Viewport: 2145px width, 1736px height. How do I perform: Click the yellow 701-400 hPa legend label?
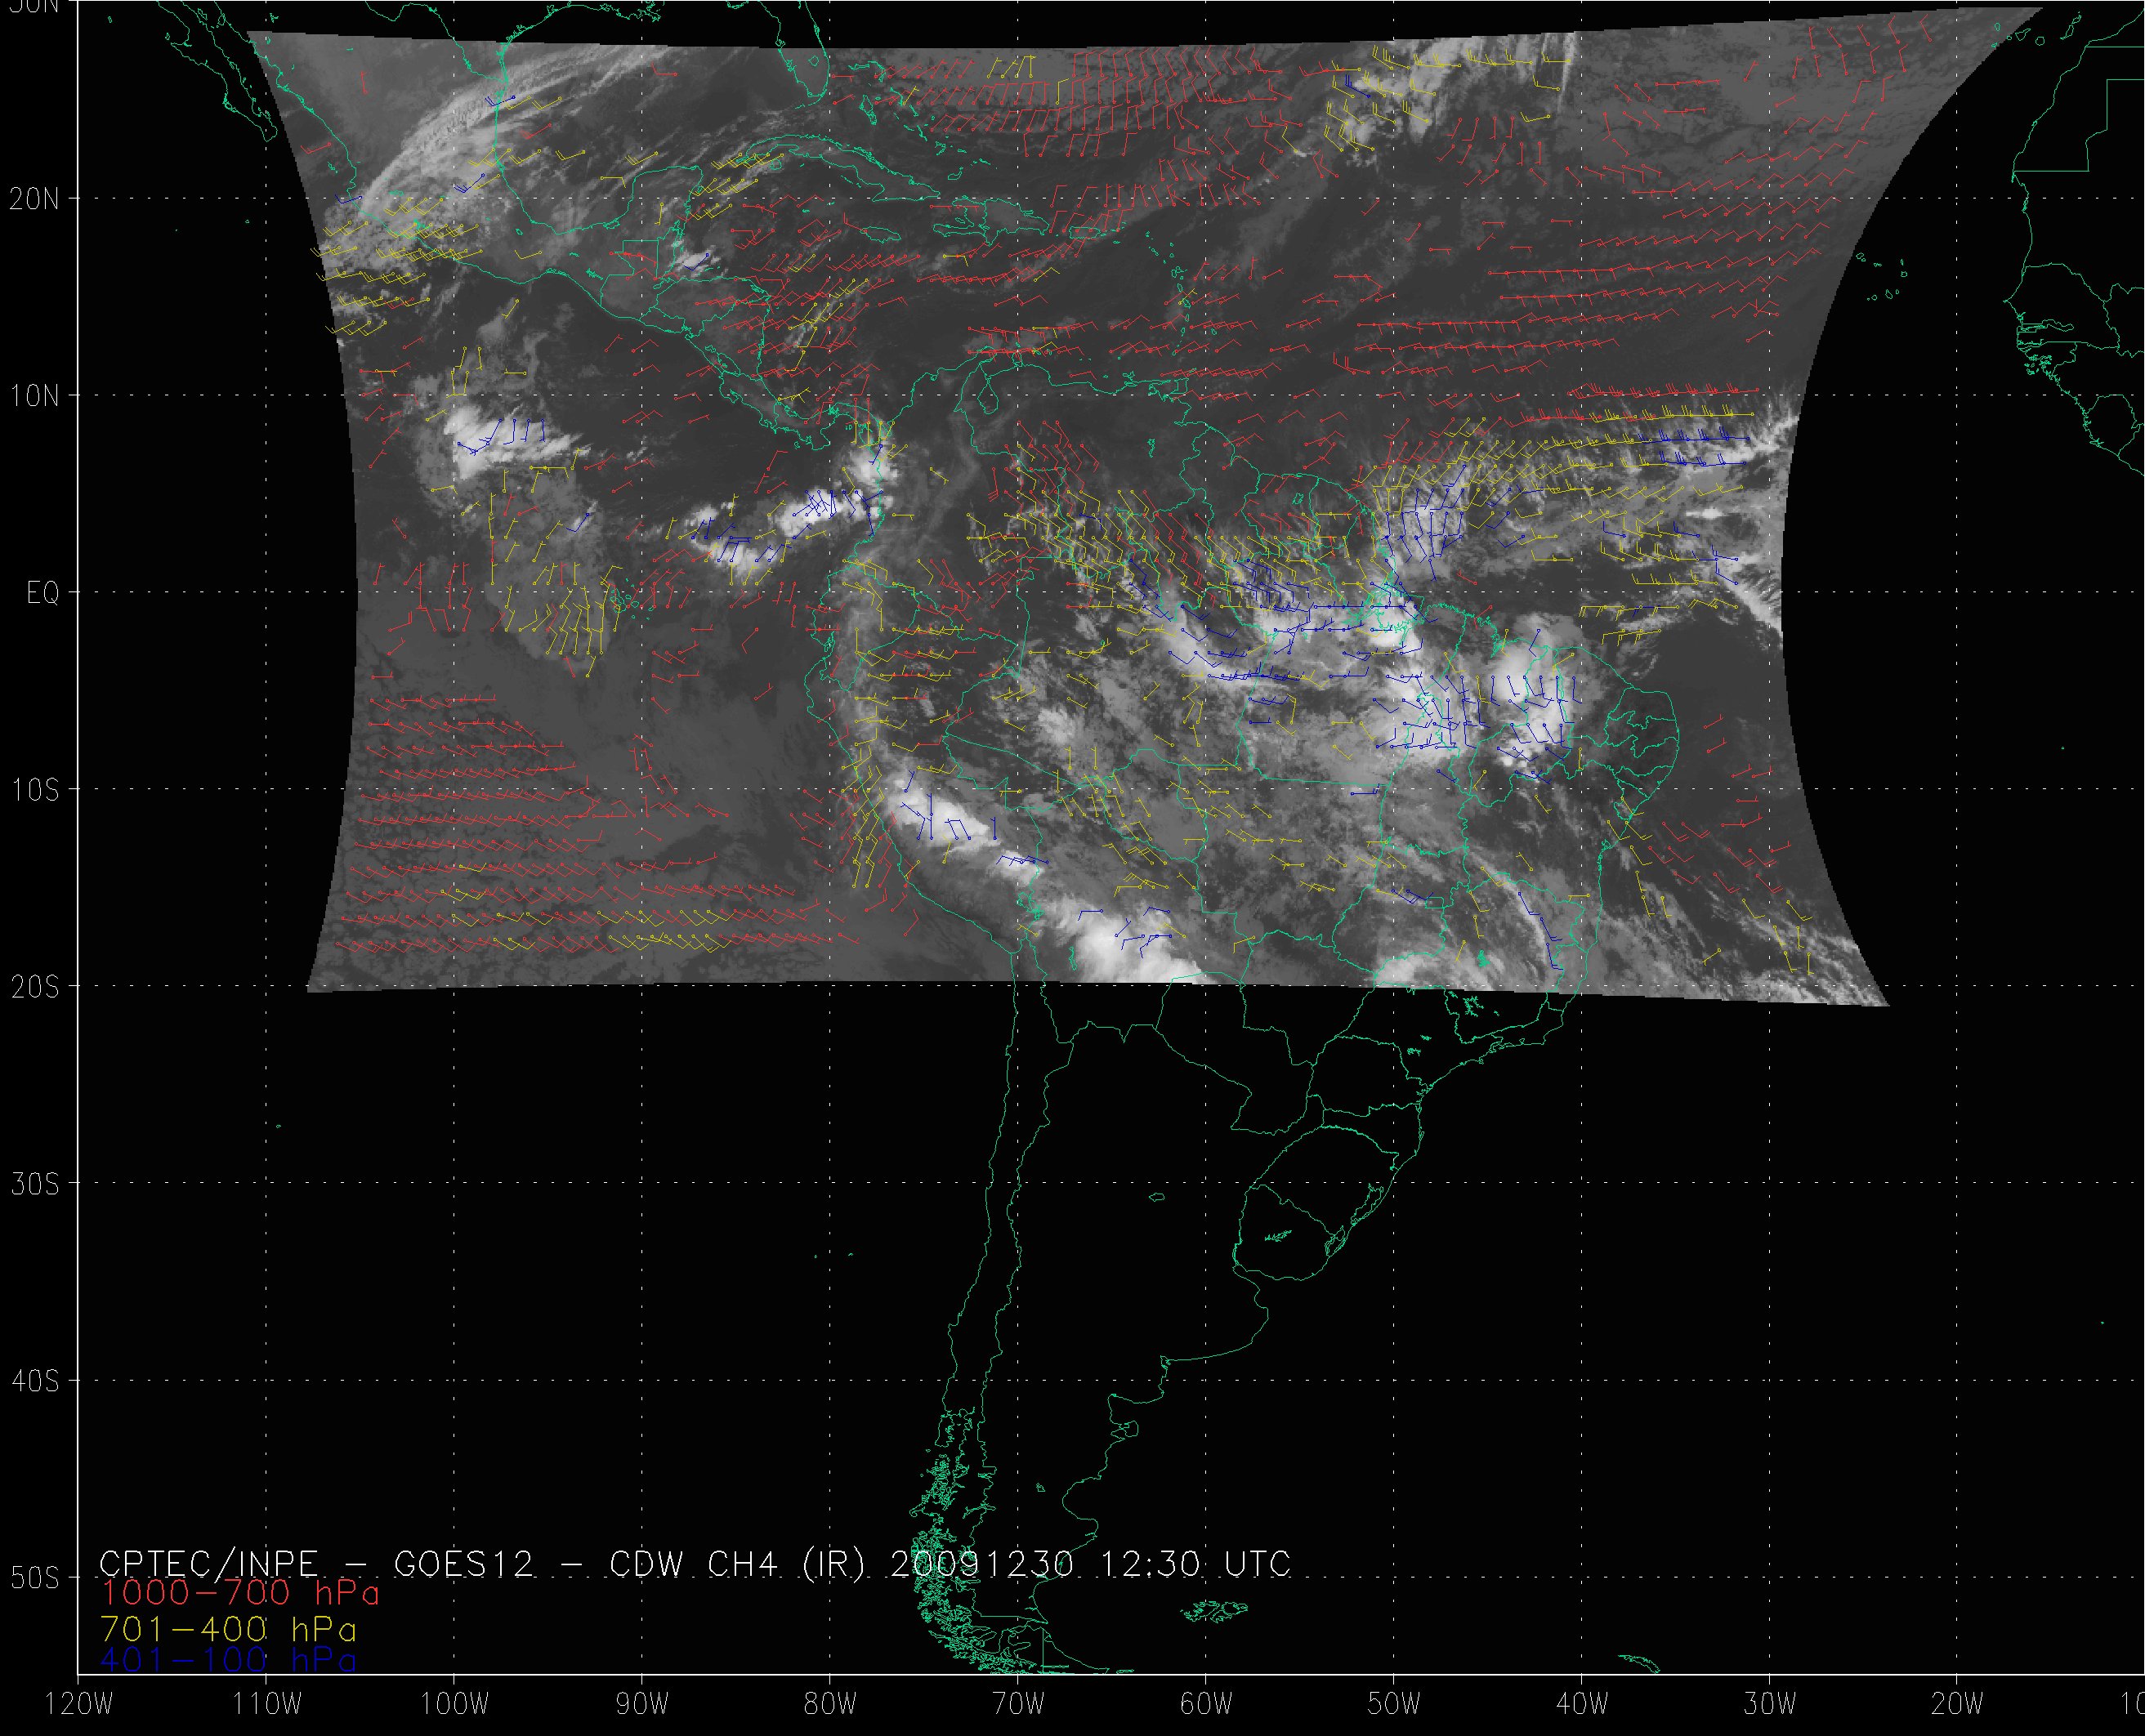229,1628
